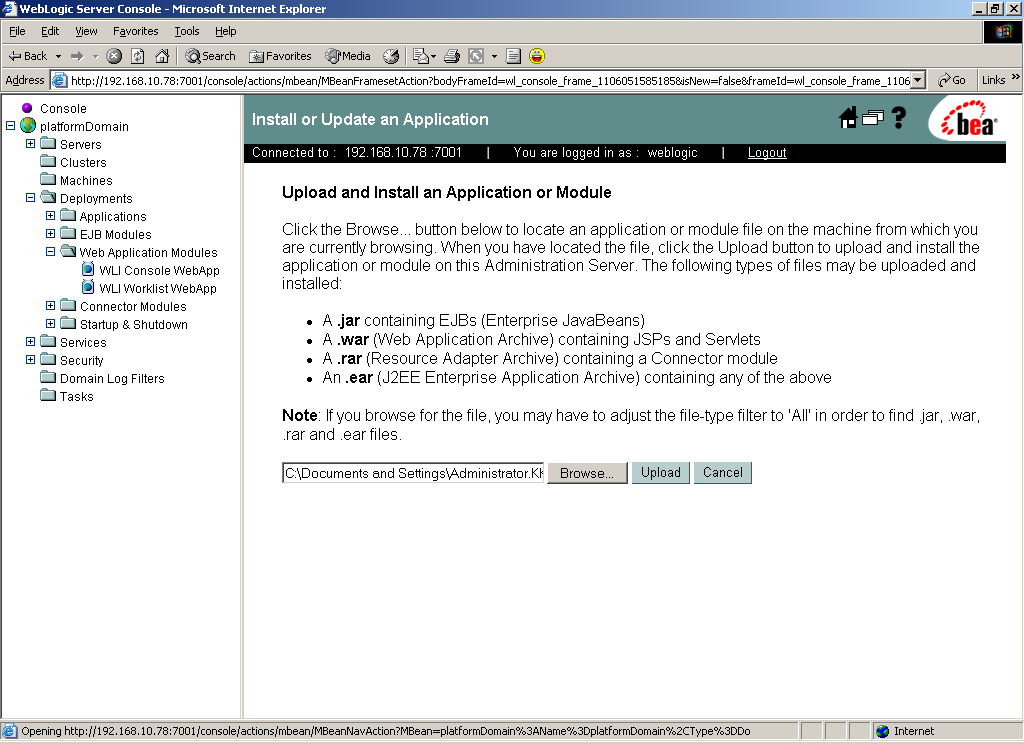Open the Favorites menu
The image size is (1024, 744).
click(135, 31)
